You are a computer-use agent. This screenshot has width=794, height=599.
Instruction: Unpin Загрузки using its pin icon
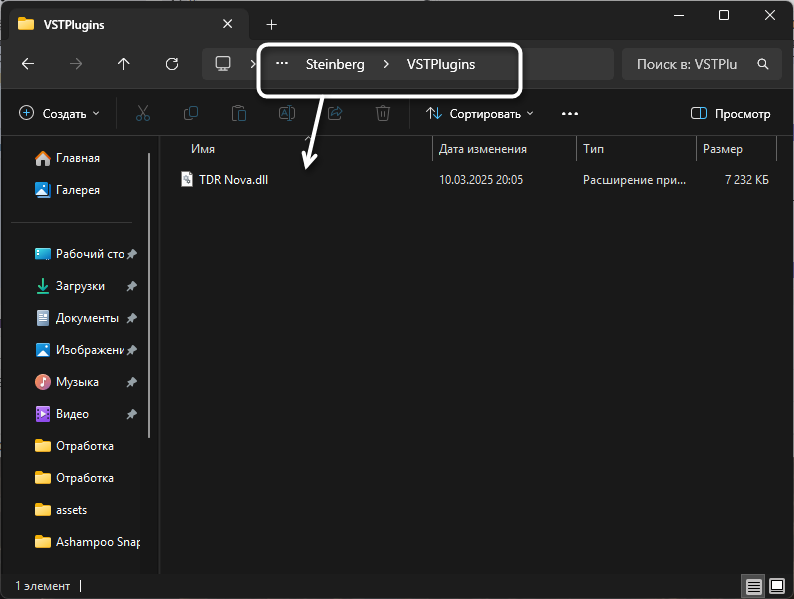click(132, 286)
